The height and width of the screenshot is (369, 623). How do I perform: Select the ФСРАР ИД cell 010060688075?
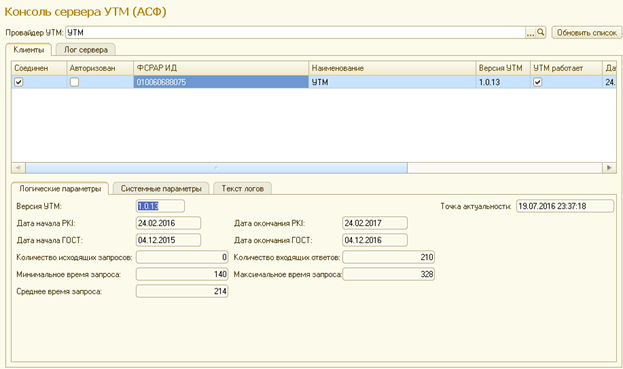[221, 82]
